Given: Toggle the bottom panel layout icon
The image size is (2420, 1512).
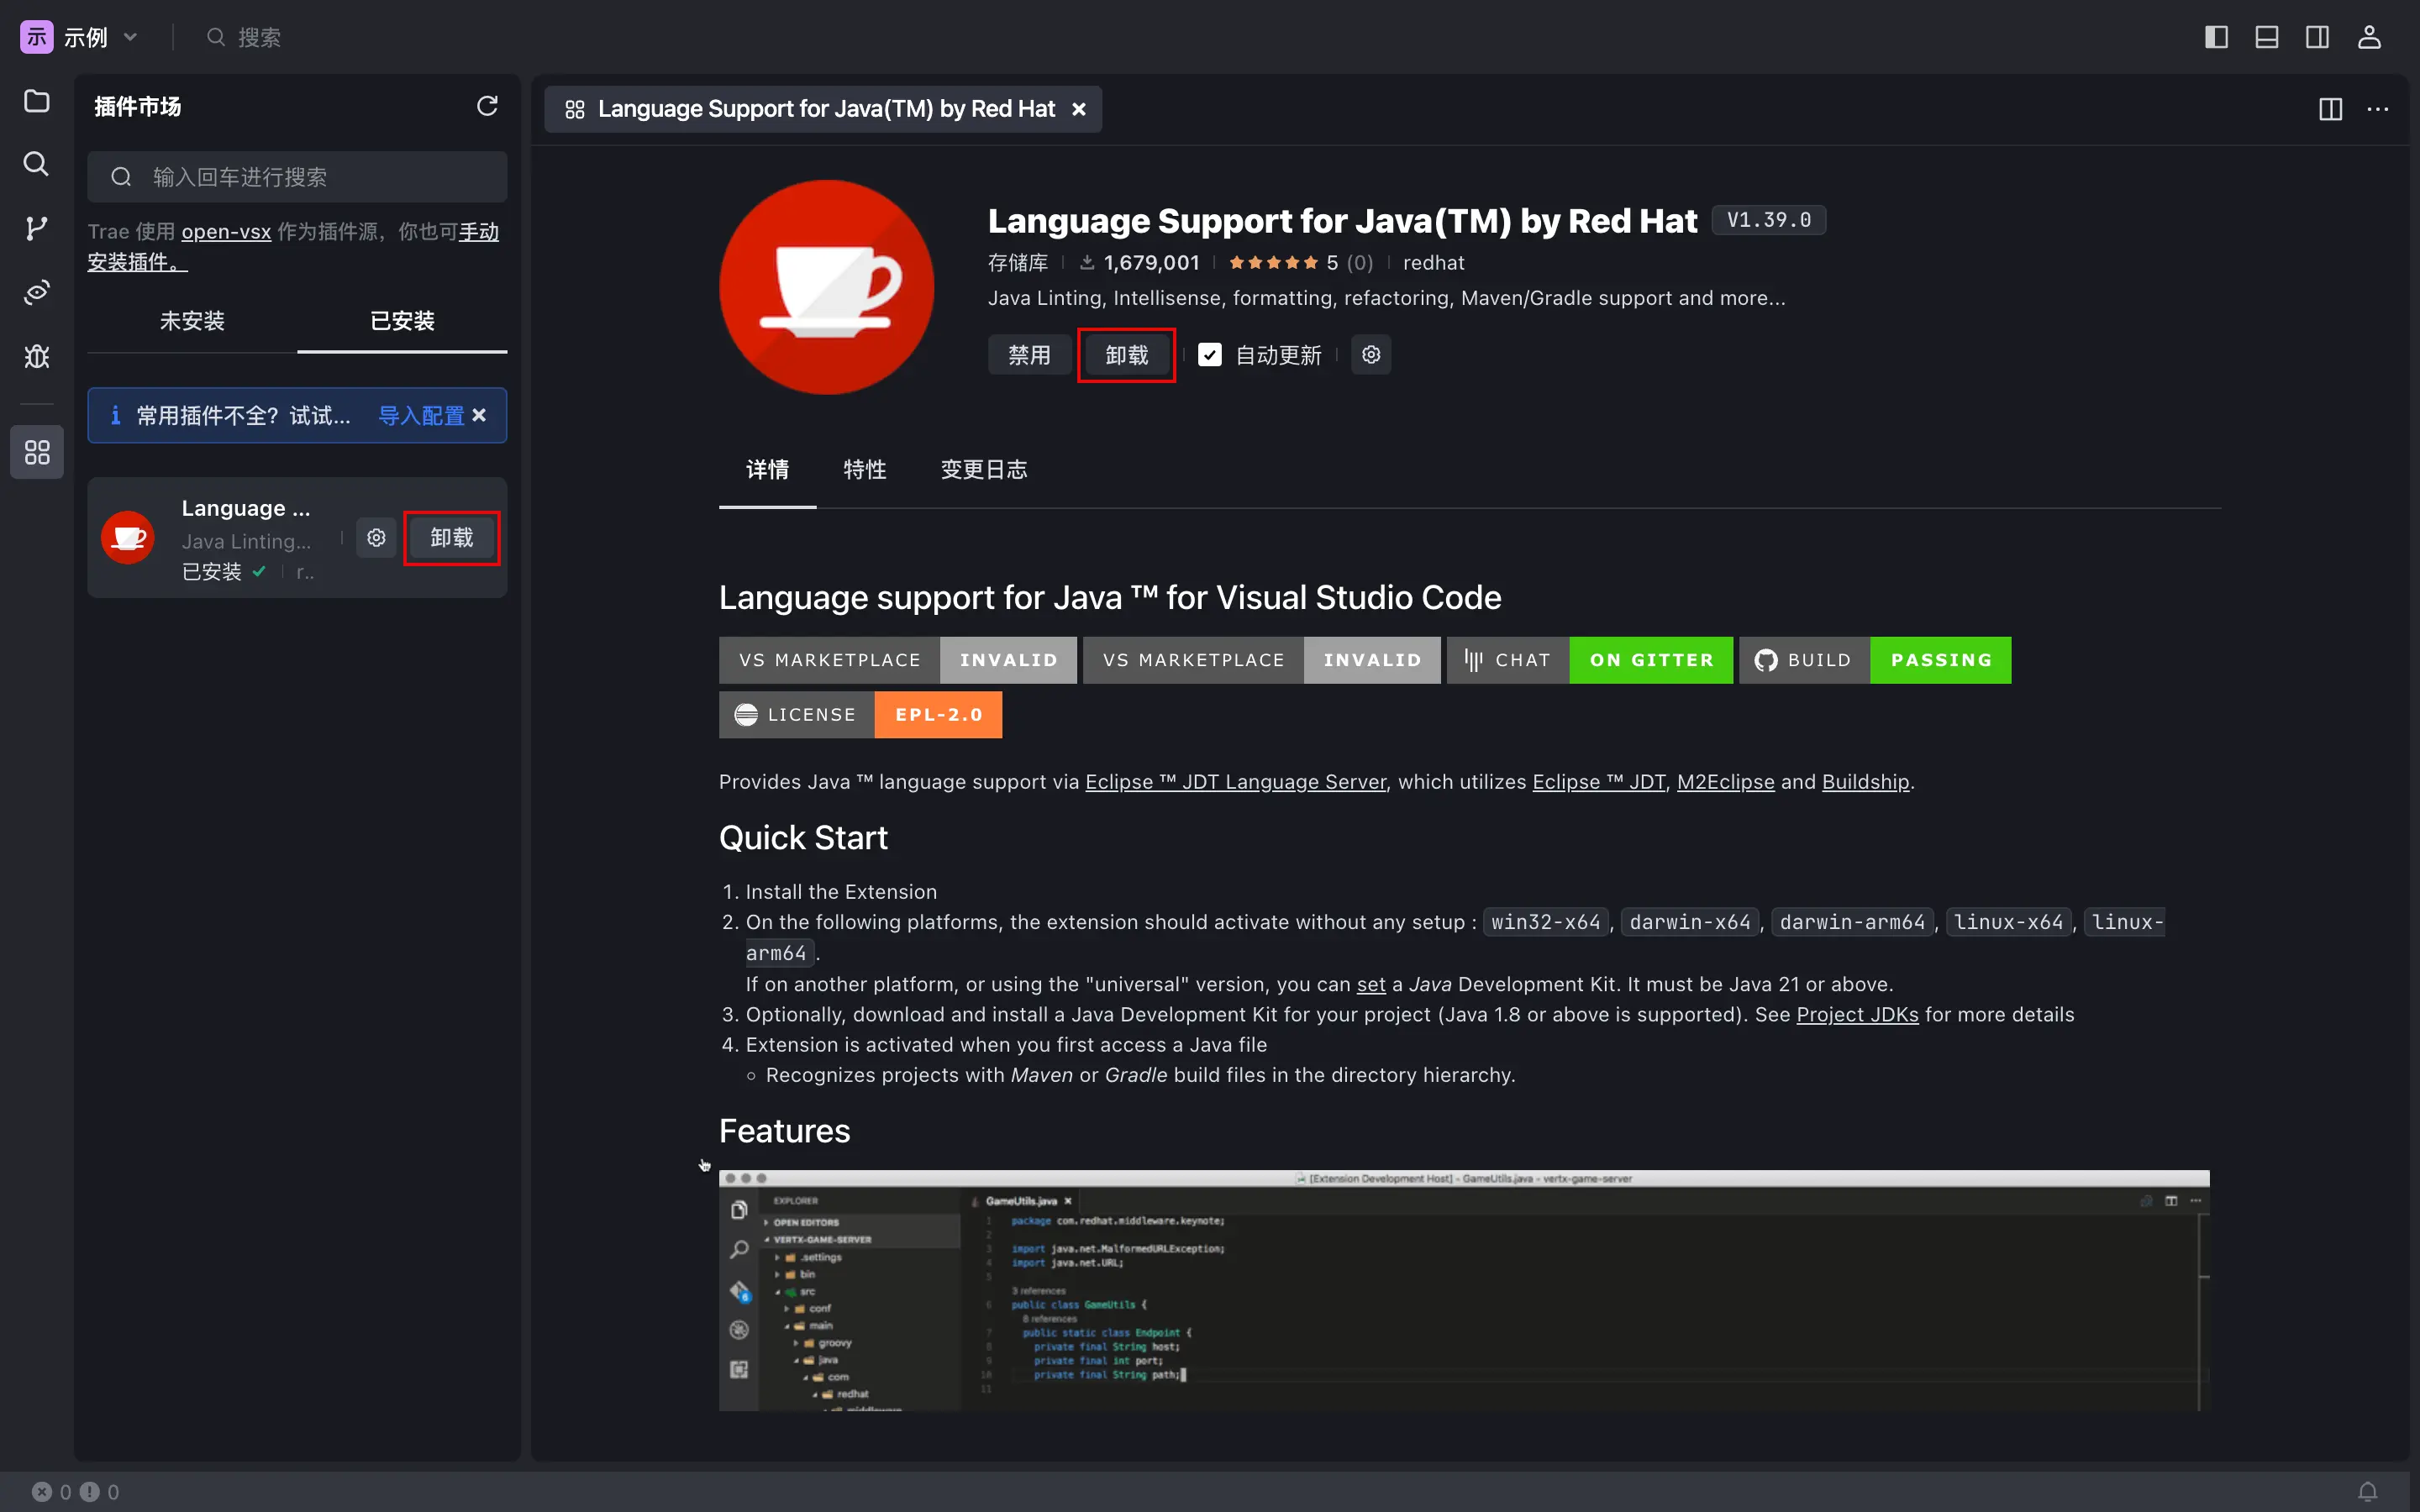Looking at the screenshot, I should pos(2267,37).
